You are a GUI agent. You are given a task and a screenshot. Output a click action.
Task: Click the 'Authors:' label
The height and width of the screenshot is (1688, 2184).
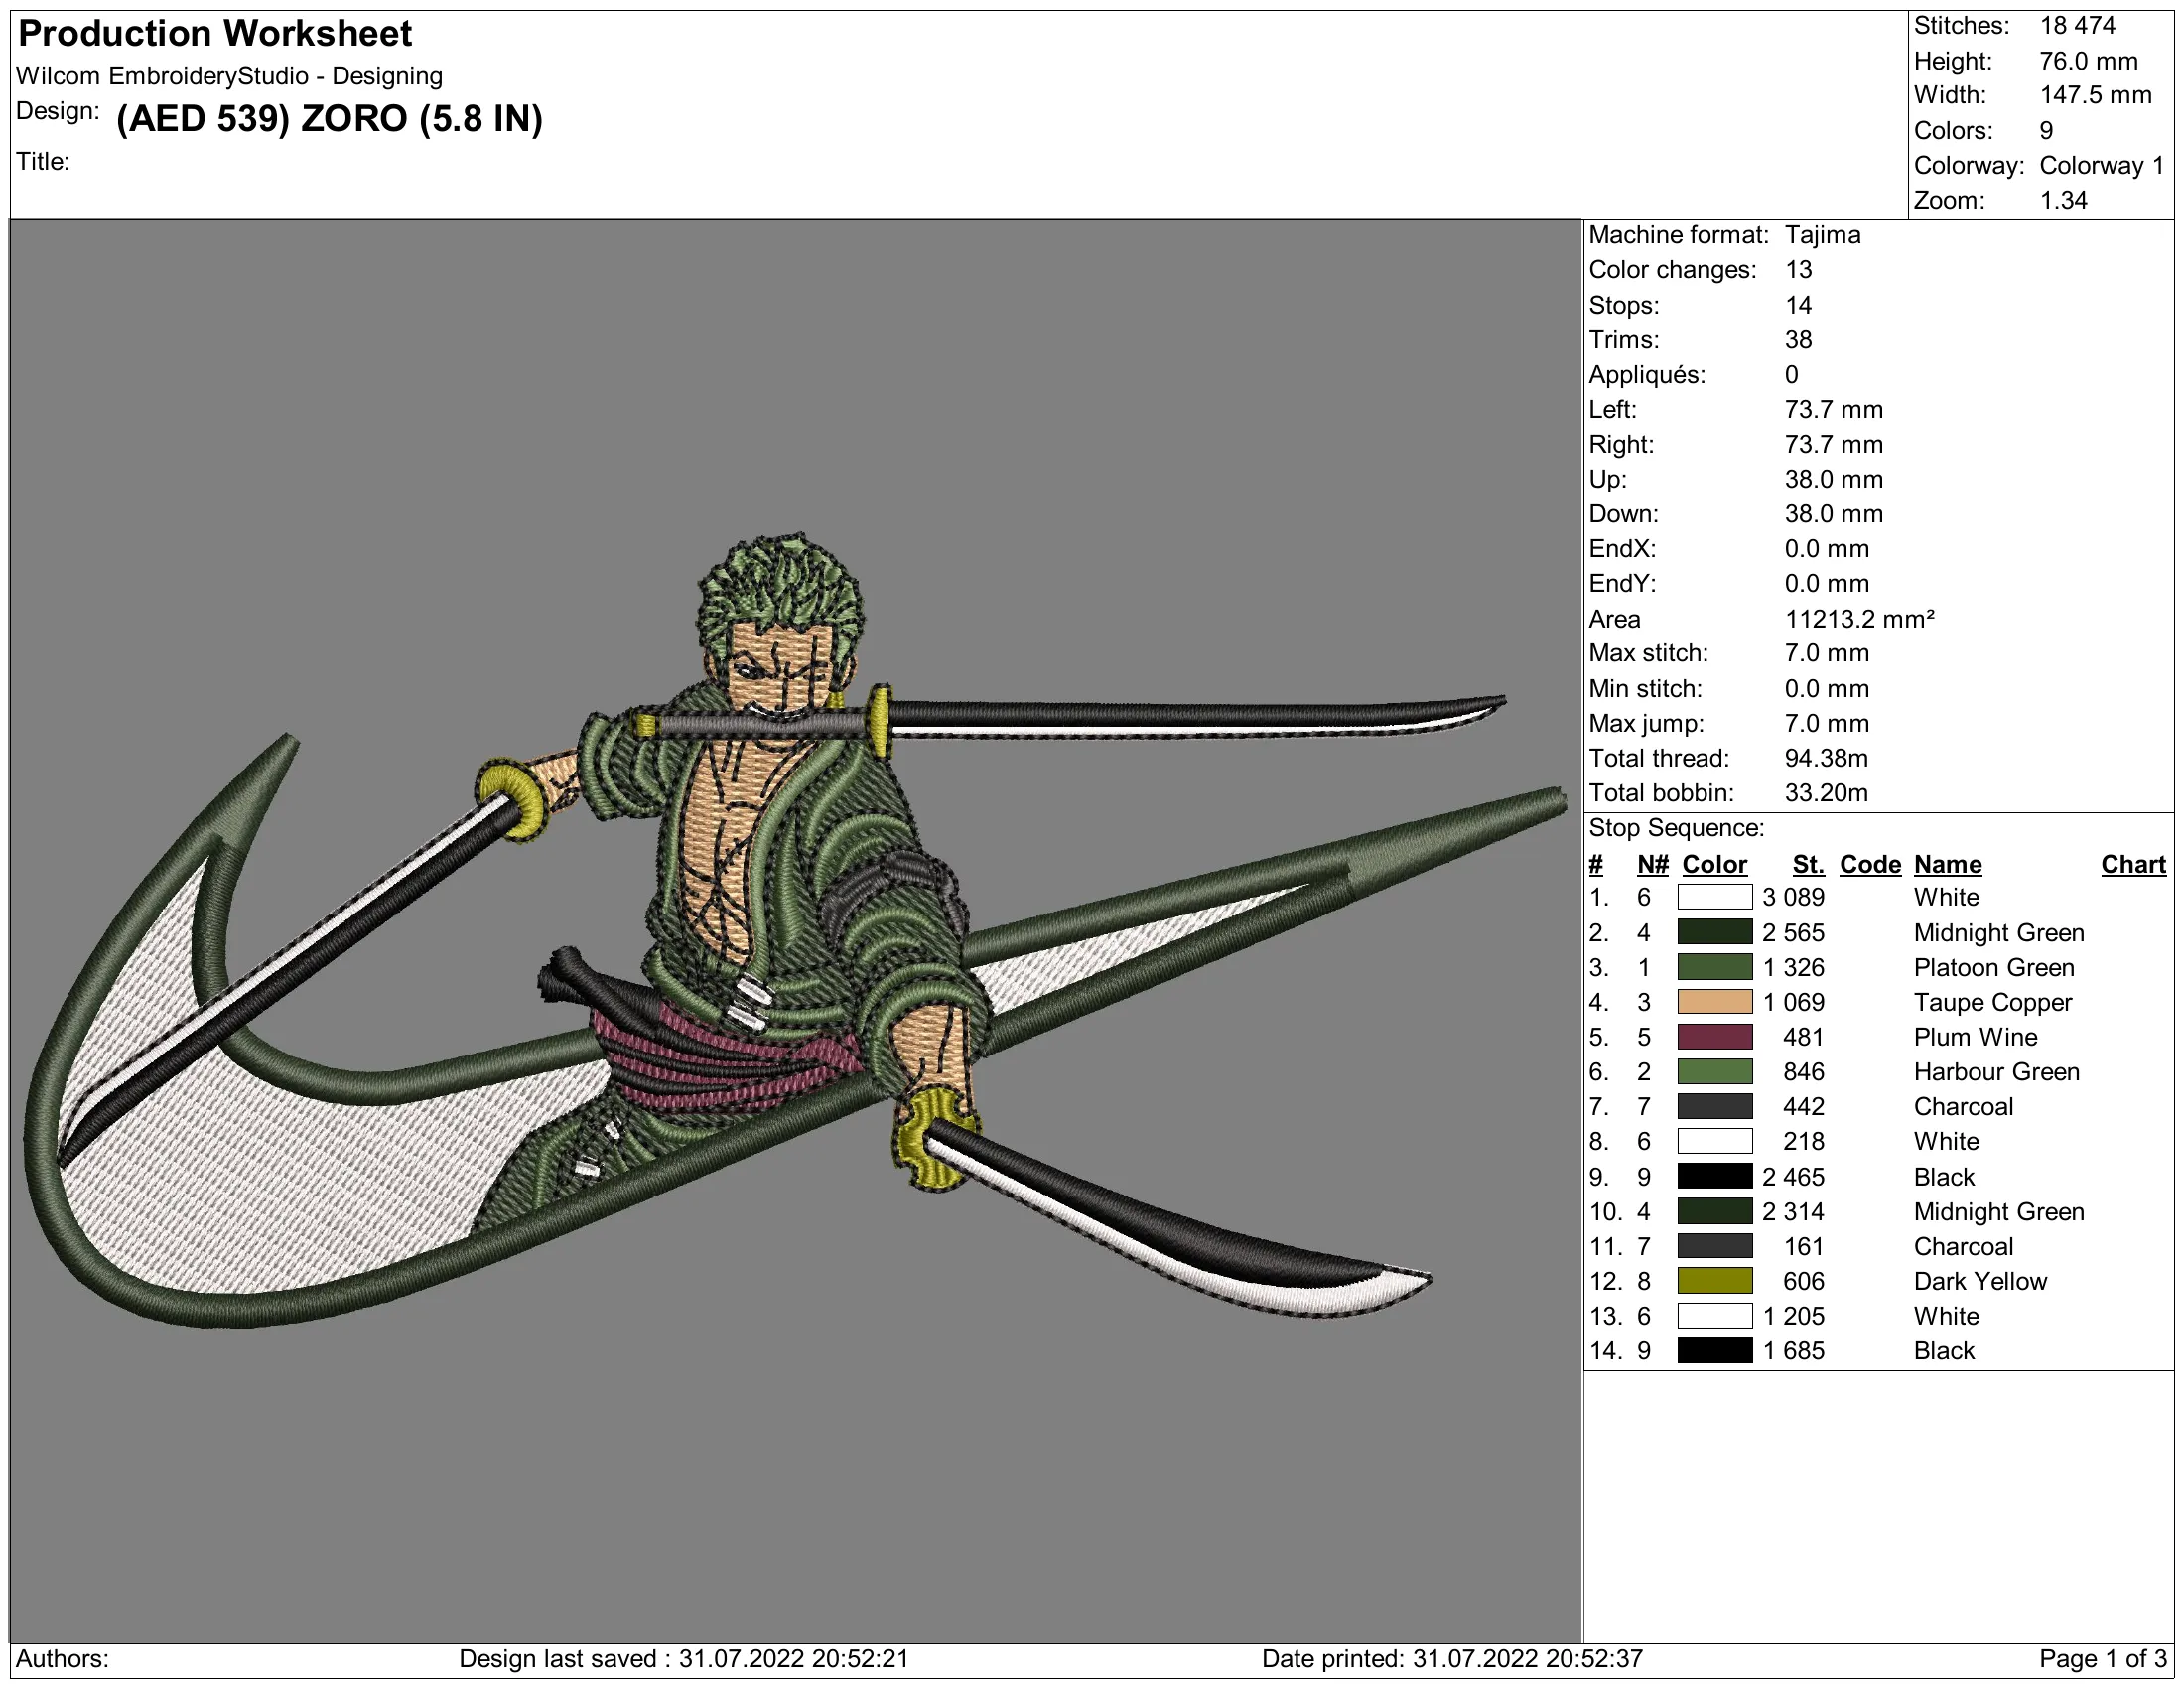click(x=62, y=1659)
